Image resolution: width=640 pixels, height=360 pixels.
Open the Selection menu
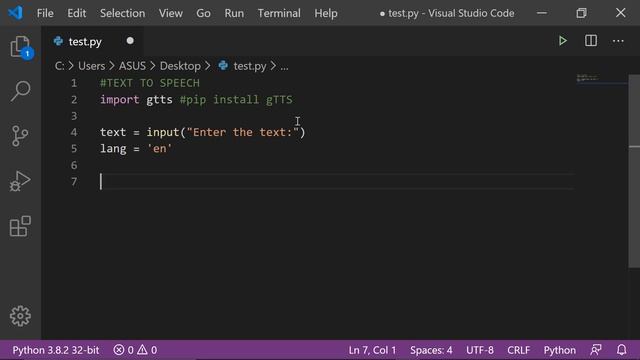(x=122, y=13)
